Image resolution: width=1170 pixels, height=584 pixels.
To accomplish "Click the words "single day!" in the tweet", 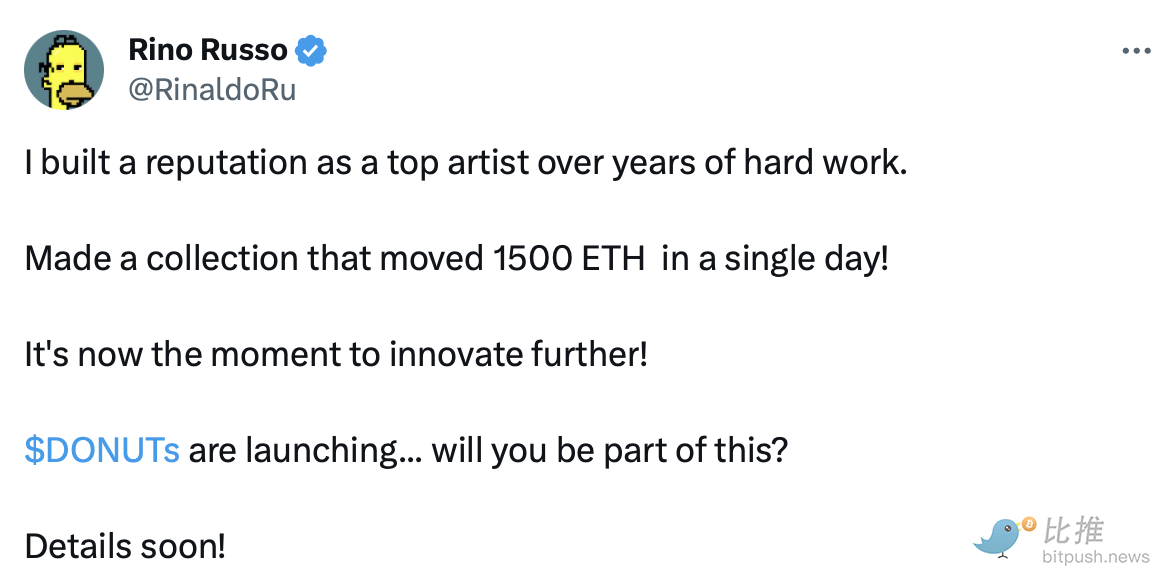I will tap(807, 260).
